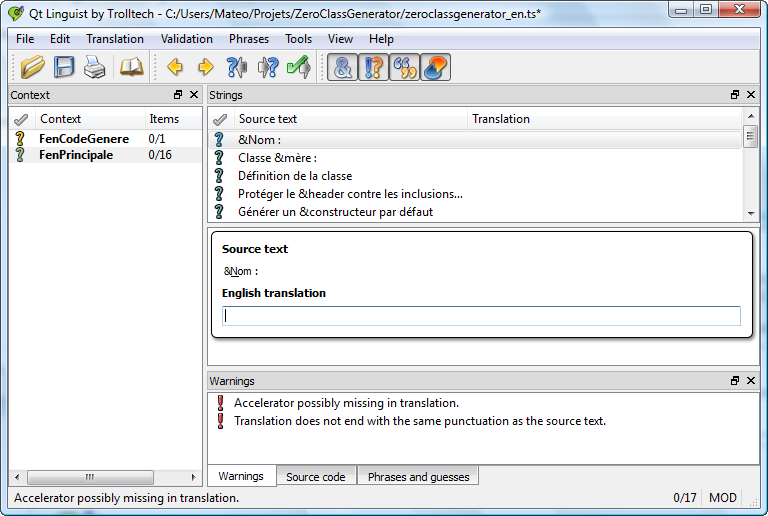The width and height of the screenshot is (768, 516).
Task: Click checkmark column header in Strings list
Action: pos(220,119)
